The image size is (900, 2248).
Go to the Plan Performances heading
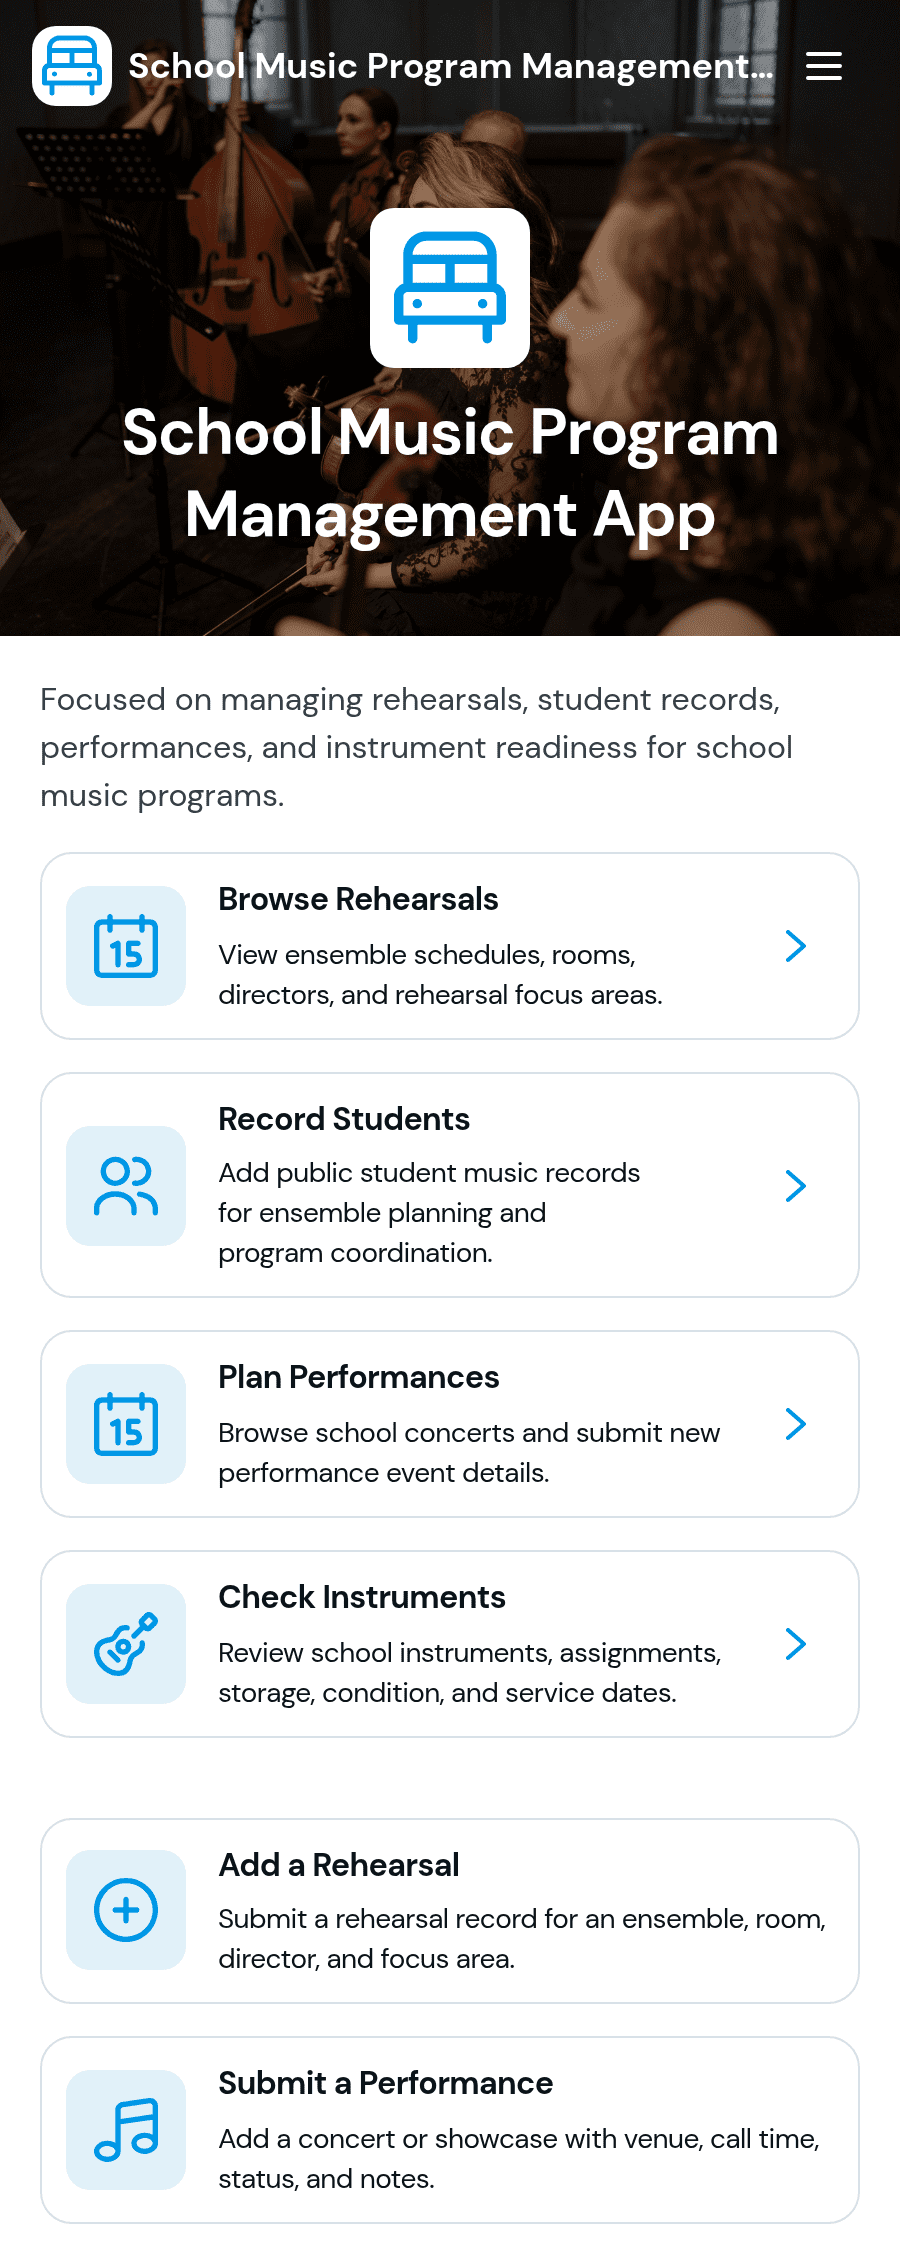point(359,1377)
